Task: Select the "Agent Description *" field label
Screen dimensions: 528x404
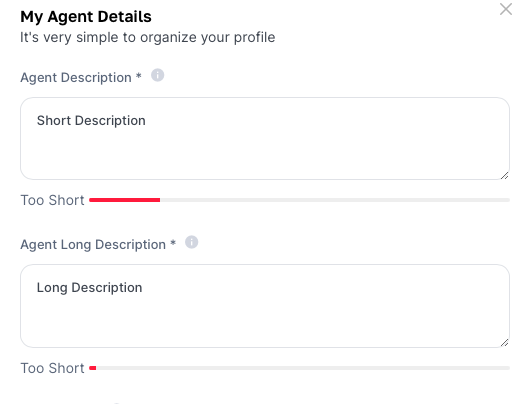Action: (x=81, y=77)
